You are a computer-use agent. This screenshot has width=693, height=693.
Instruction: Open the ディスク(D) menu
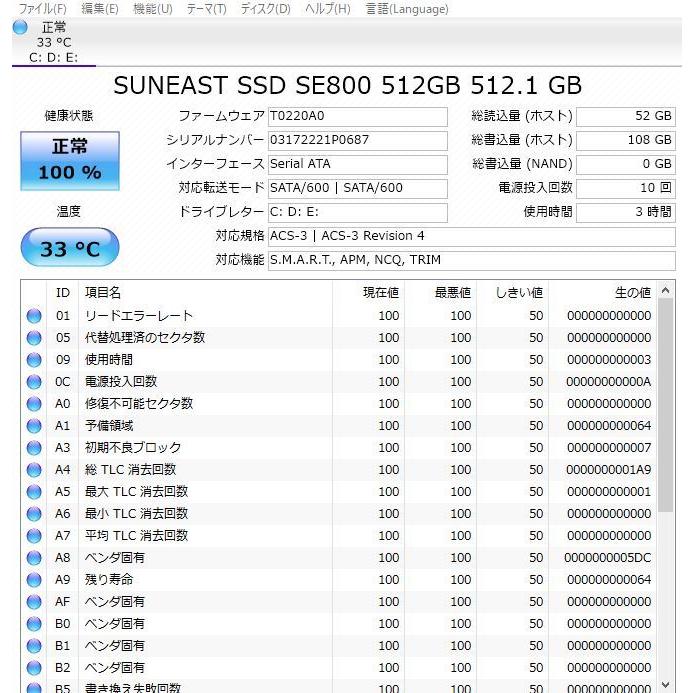(x=265, y=8)
